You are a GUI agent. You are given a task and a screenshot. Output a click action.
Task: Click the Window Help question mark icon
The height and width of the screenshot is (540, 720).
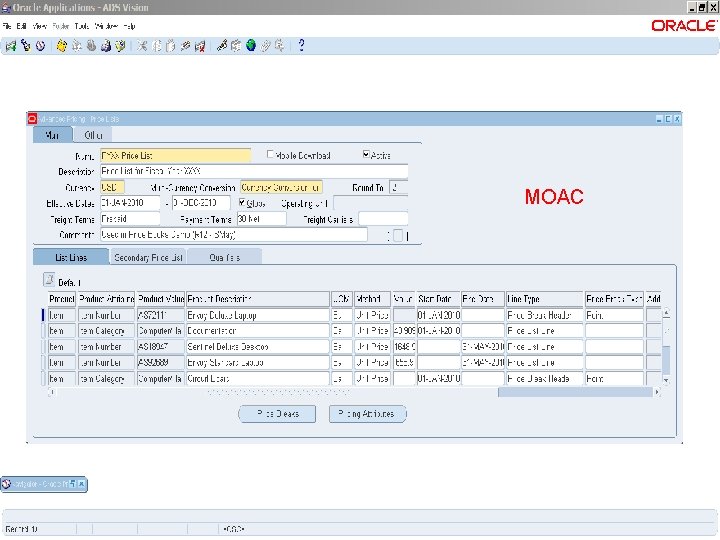tap(301, 45)
